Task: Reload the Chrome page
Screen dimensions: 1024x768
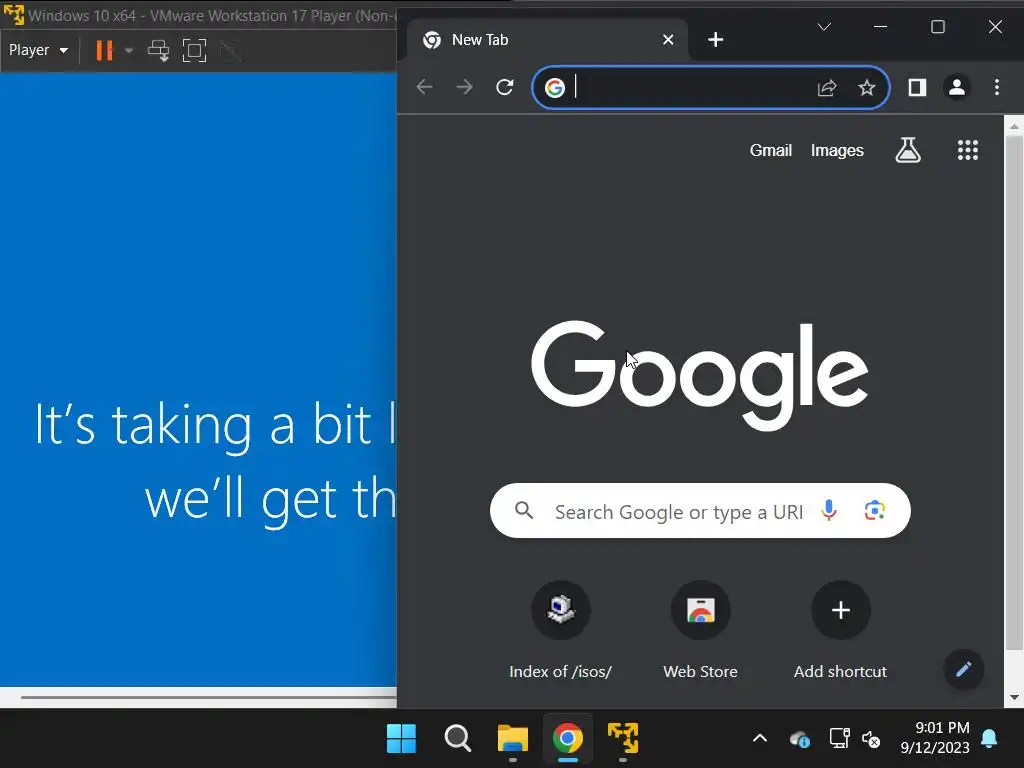Action: tap(505, 87)
